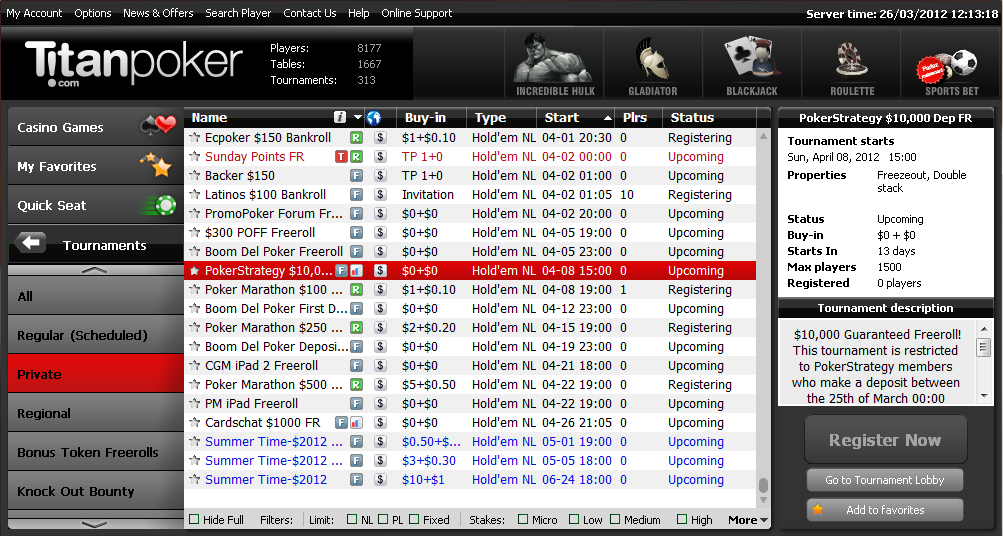Click the F icon on Latinos $100 Bankroll row
The image size is (1003, 536).
[356, 194]
